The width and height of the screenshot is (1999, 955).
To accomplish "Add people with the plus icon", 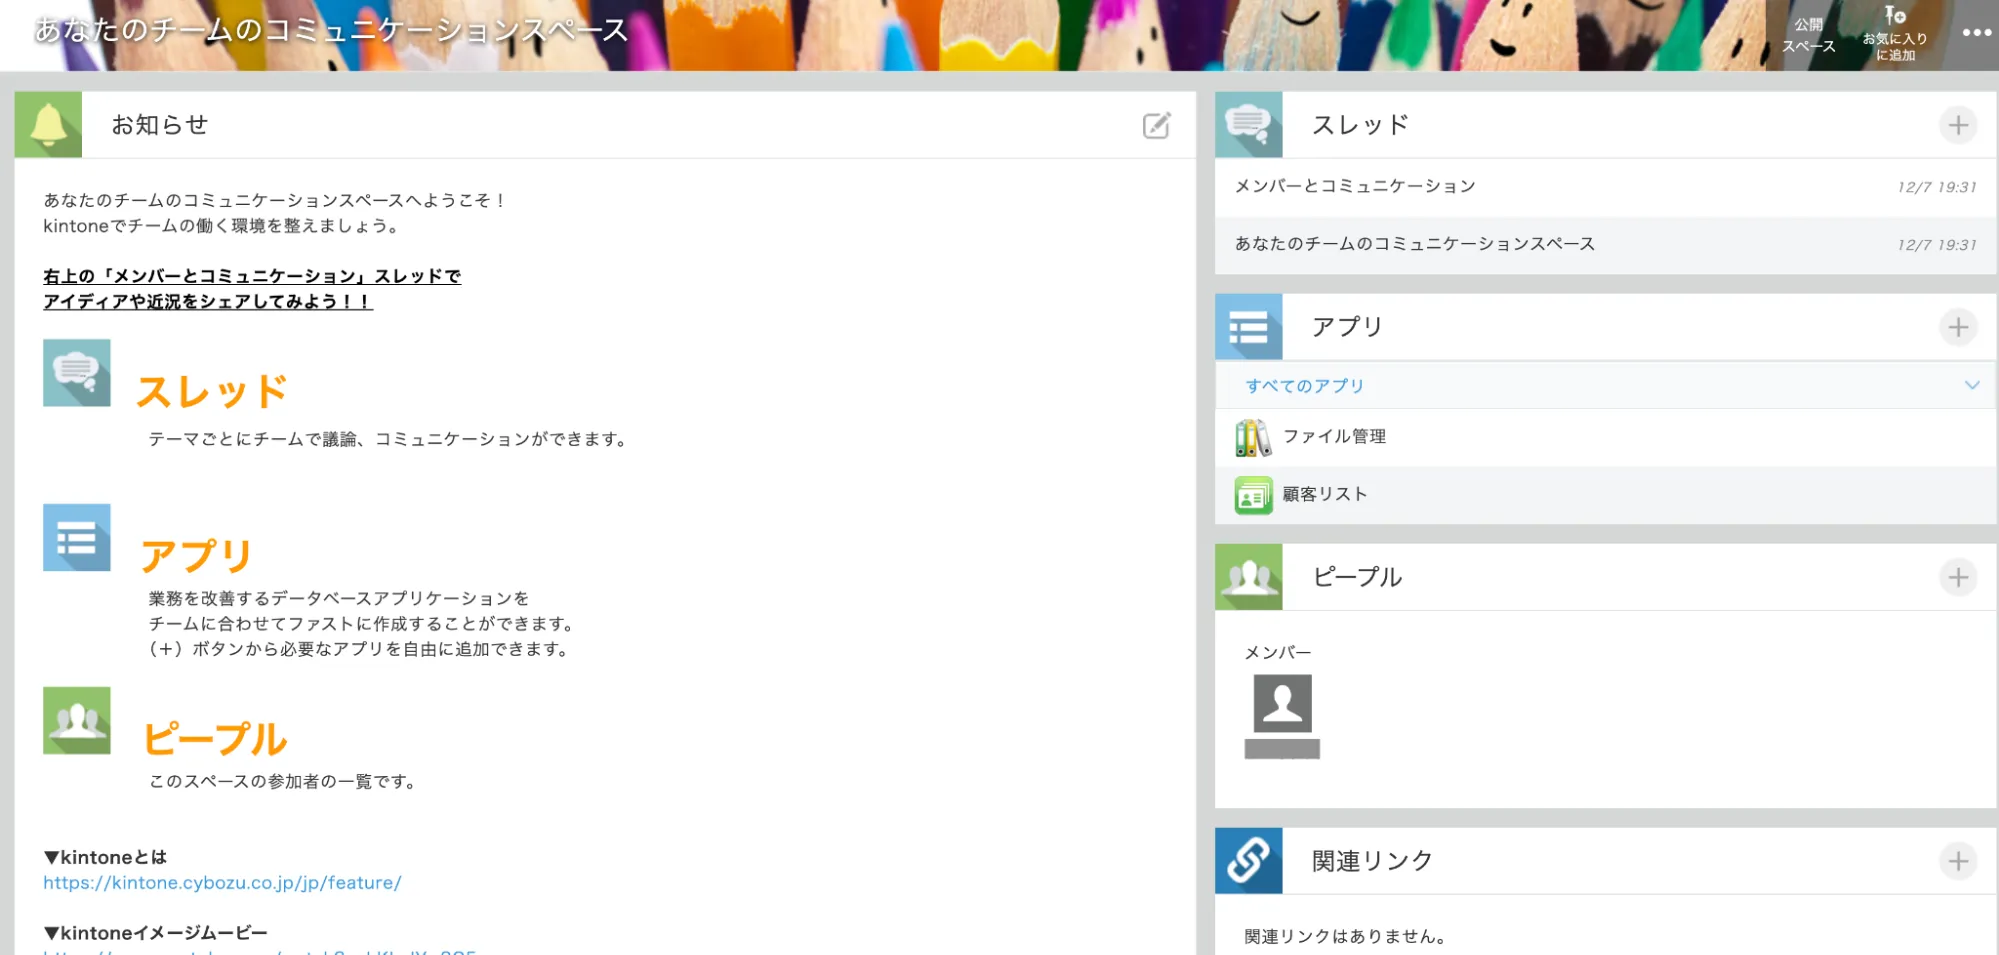I will (x=1957, y=577).
